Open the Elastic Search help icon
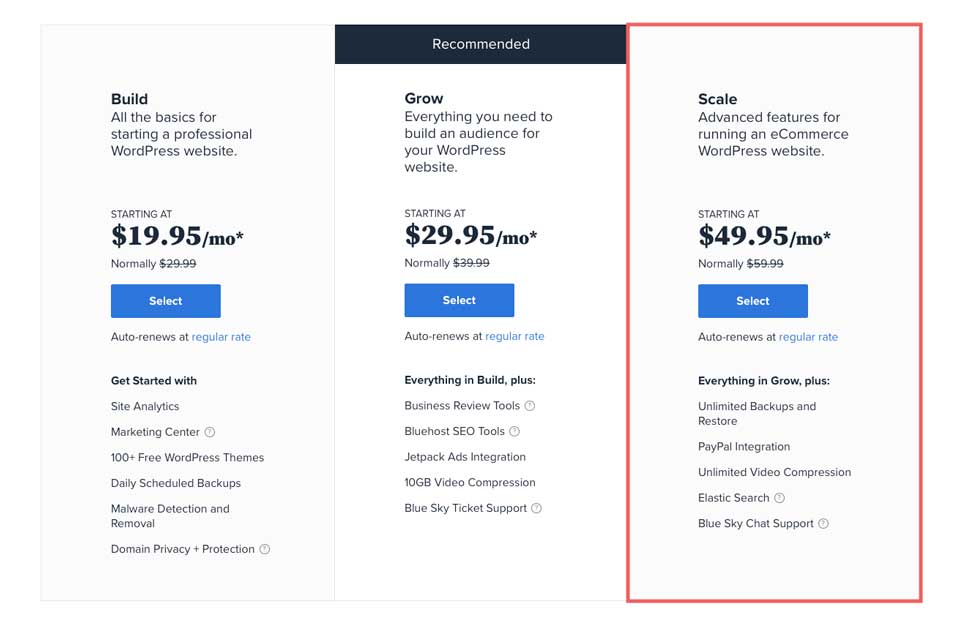960x630 pixels. [779, 498]
